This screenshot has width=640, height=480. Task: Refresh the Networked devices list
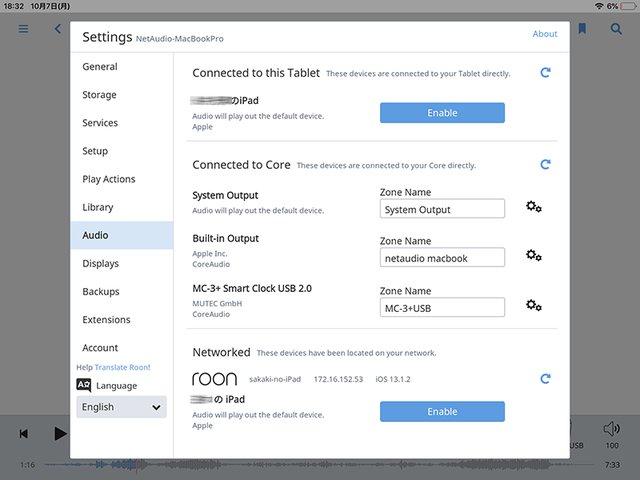545,379
